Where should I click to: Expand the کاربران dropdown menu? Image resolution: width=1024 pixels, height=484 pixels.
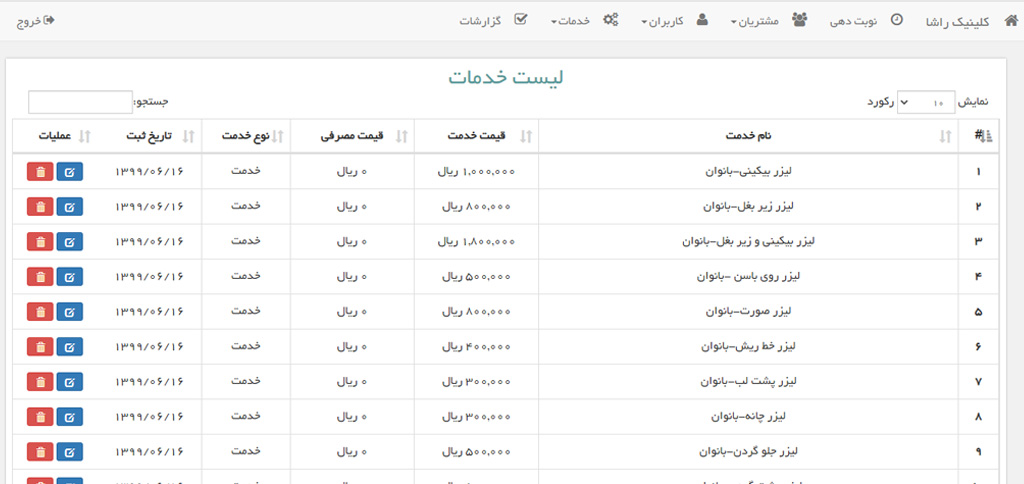click(662, 21)
